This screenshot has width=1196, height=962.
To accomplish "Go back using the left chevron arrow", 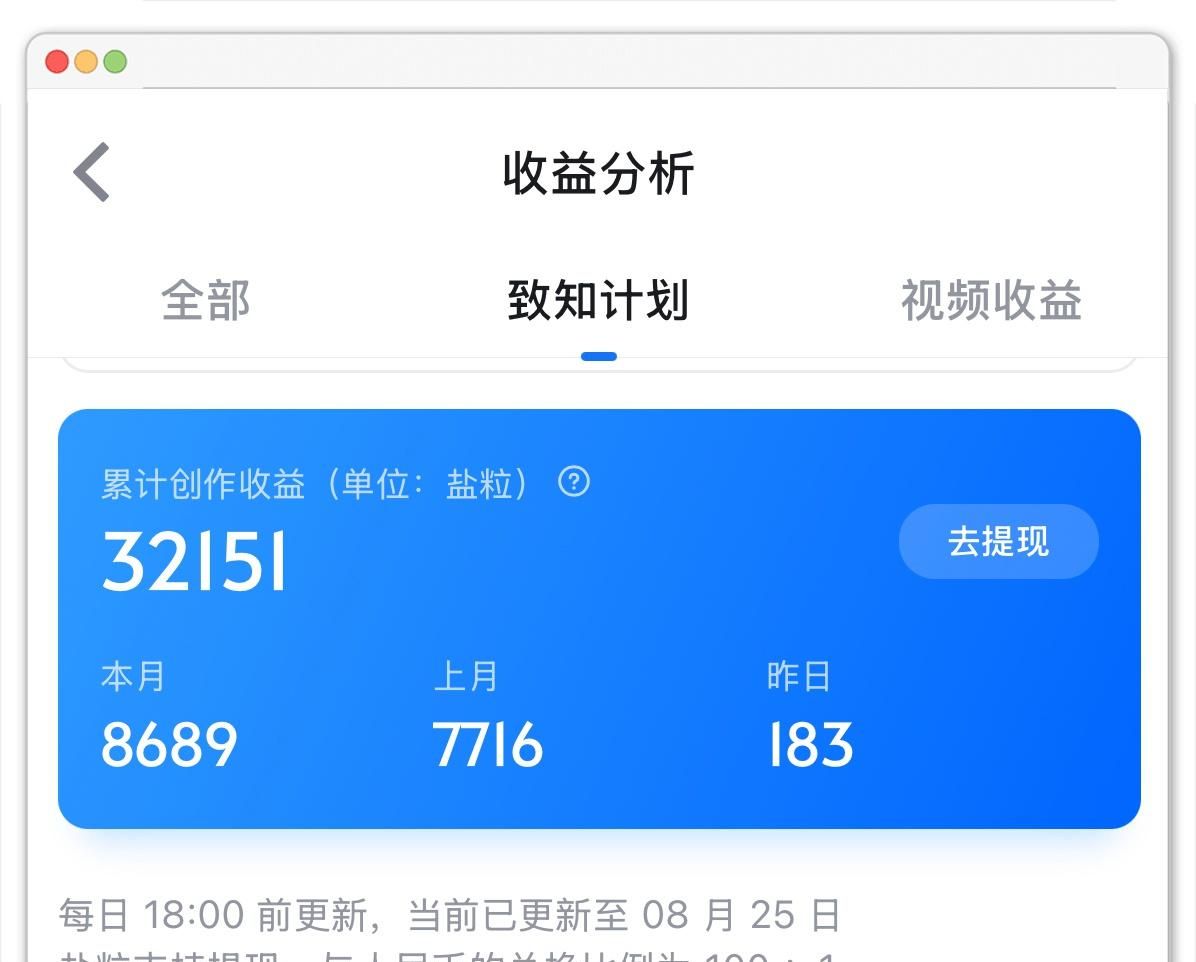I will 92,172.
